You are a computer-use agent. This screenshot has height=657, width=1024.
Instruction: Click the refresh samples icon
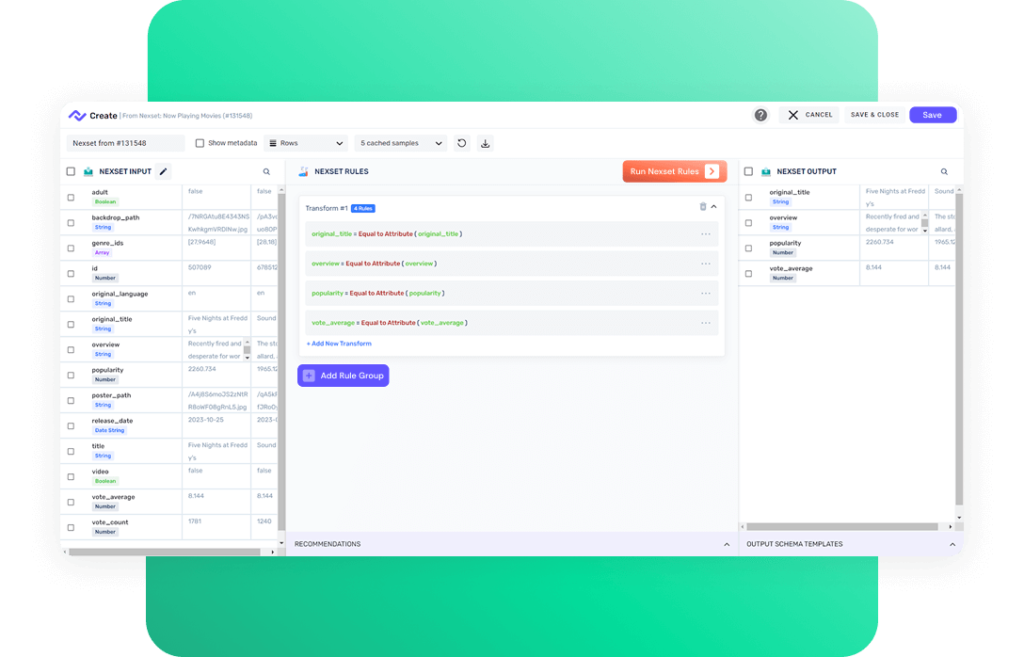[462, 143]
